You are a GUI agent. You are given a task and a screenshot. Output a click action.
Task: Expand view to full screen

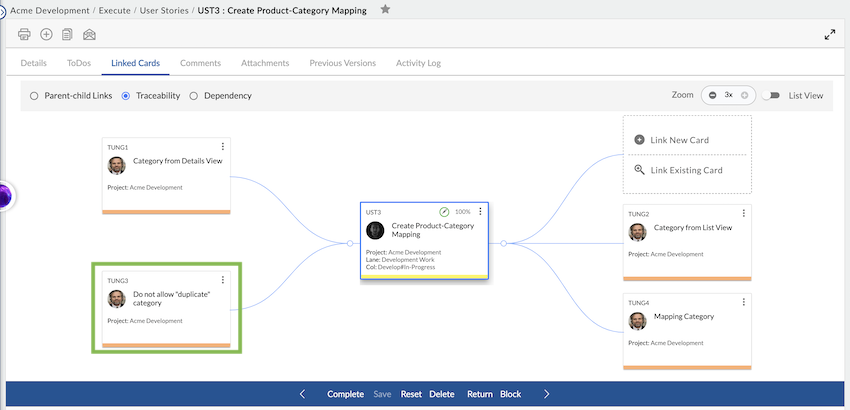click(x=829, y=35)
